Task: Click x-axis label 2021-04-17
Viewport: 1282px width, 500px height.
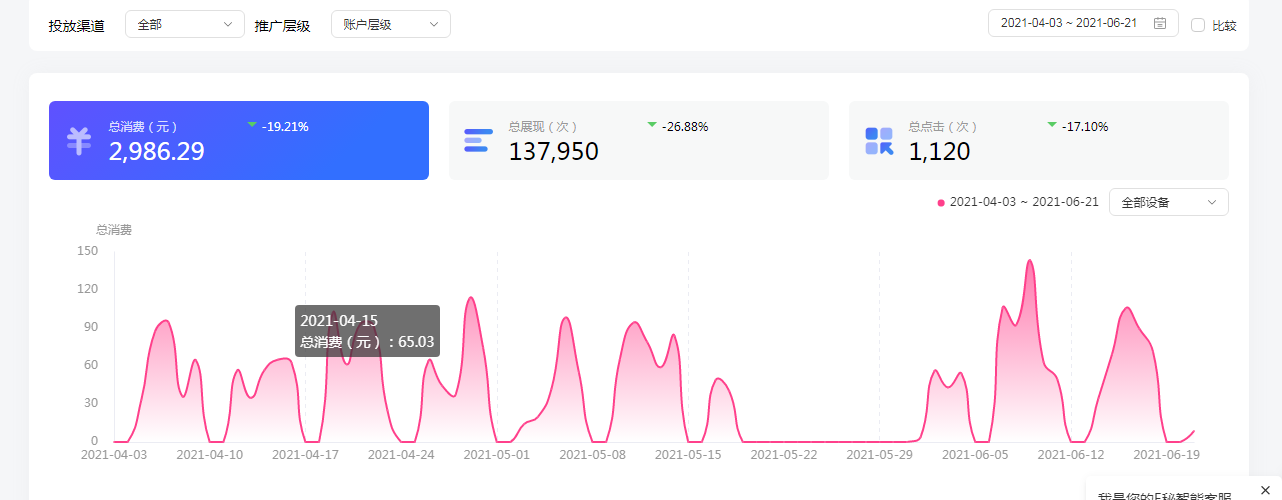Action: [x=305, y=454]
